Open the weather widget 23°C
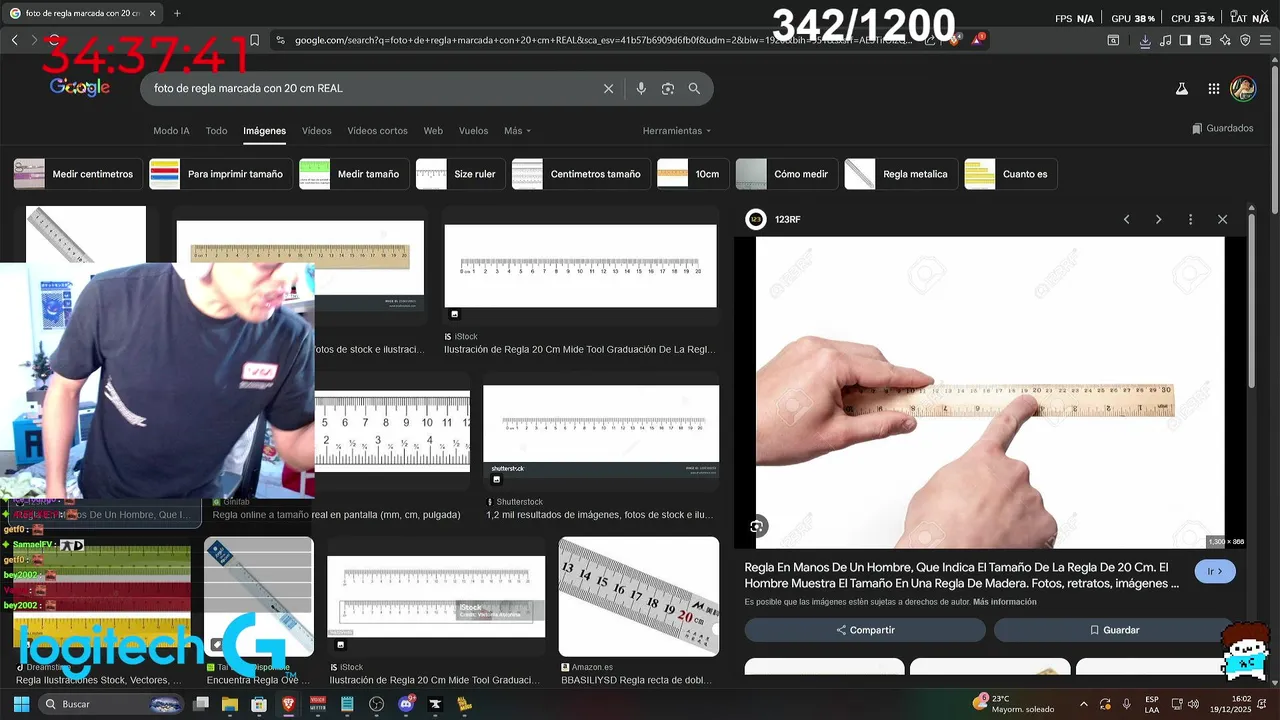Image resolution: width=1280 pixels, height=720 pixels. point(1013,704)
